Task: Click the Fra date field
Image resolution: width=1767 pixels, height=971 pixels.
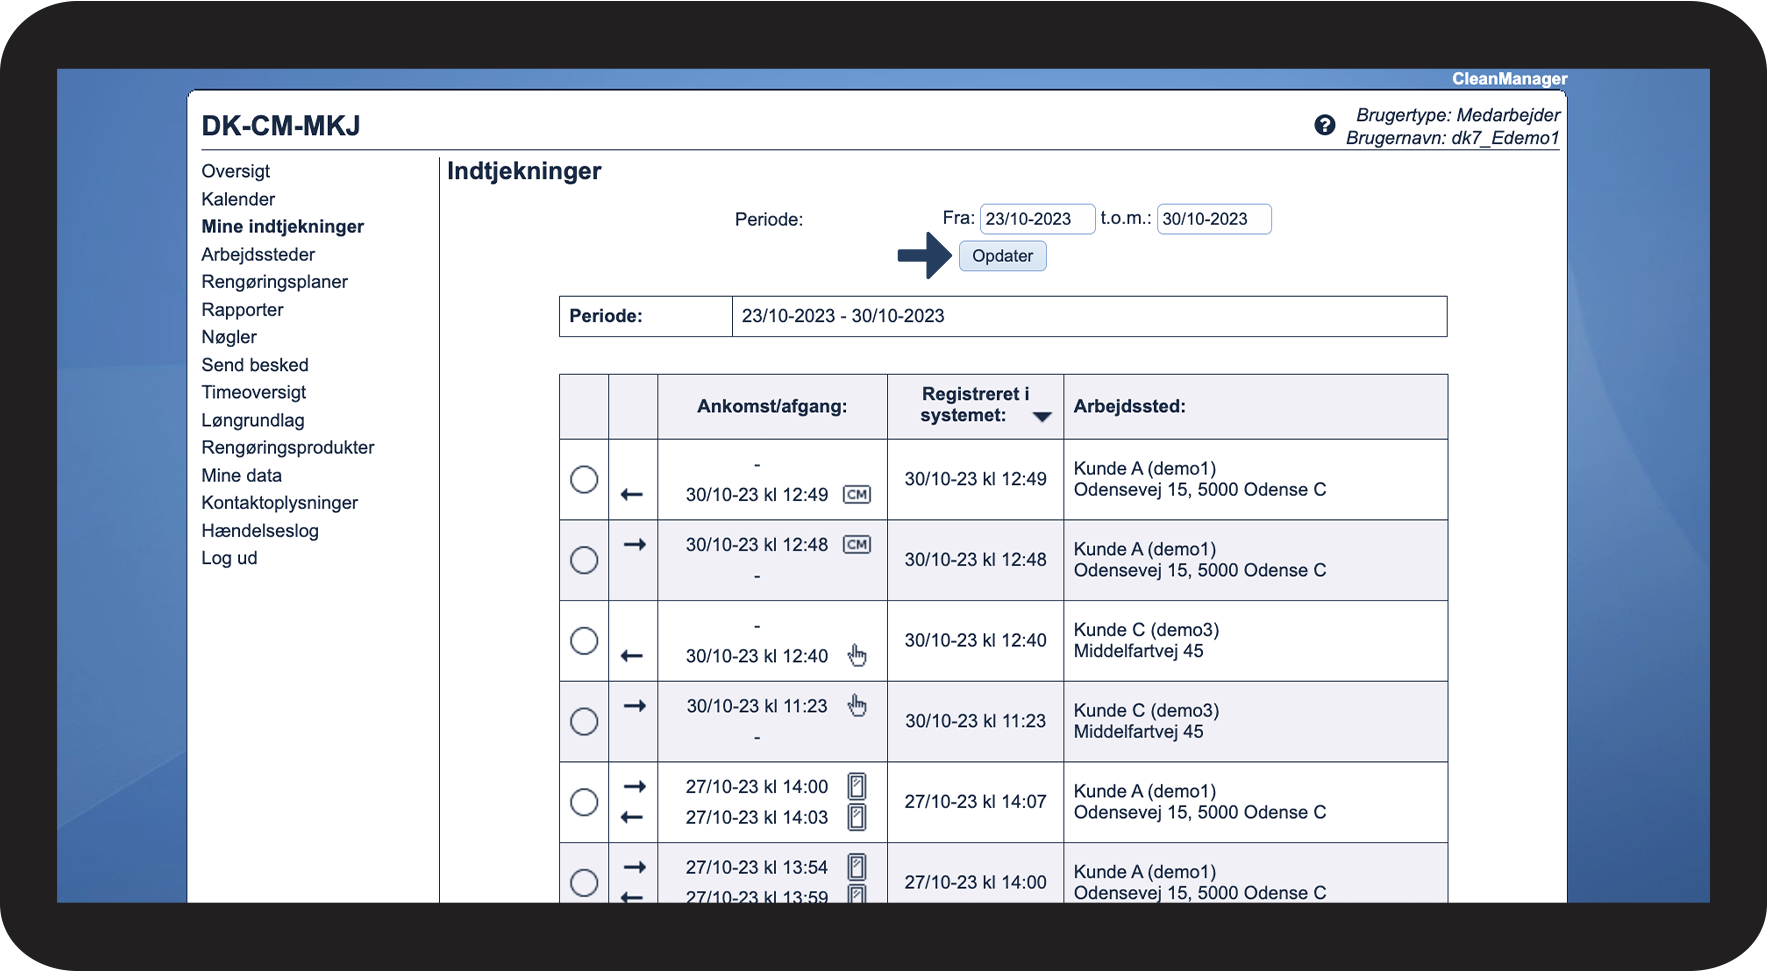Action: [x=1037, y=219]
